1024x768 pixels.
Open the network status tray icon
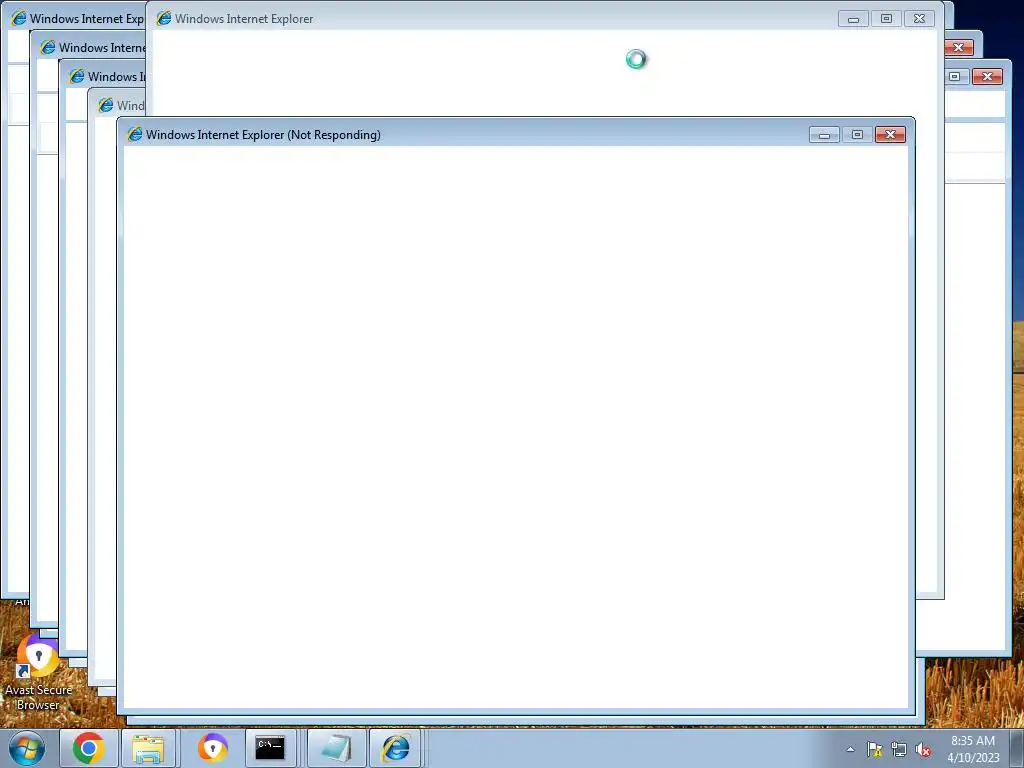pyautogui.click(x=899, y=750)
